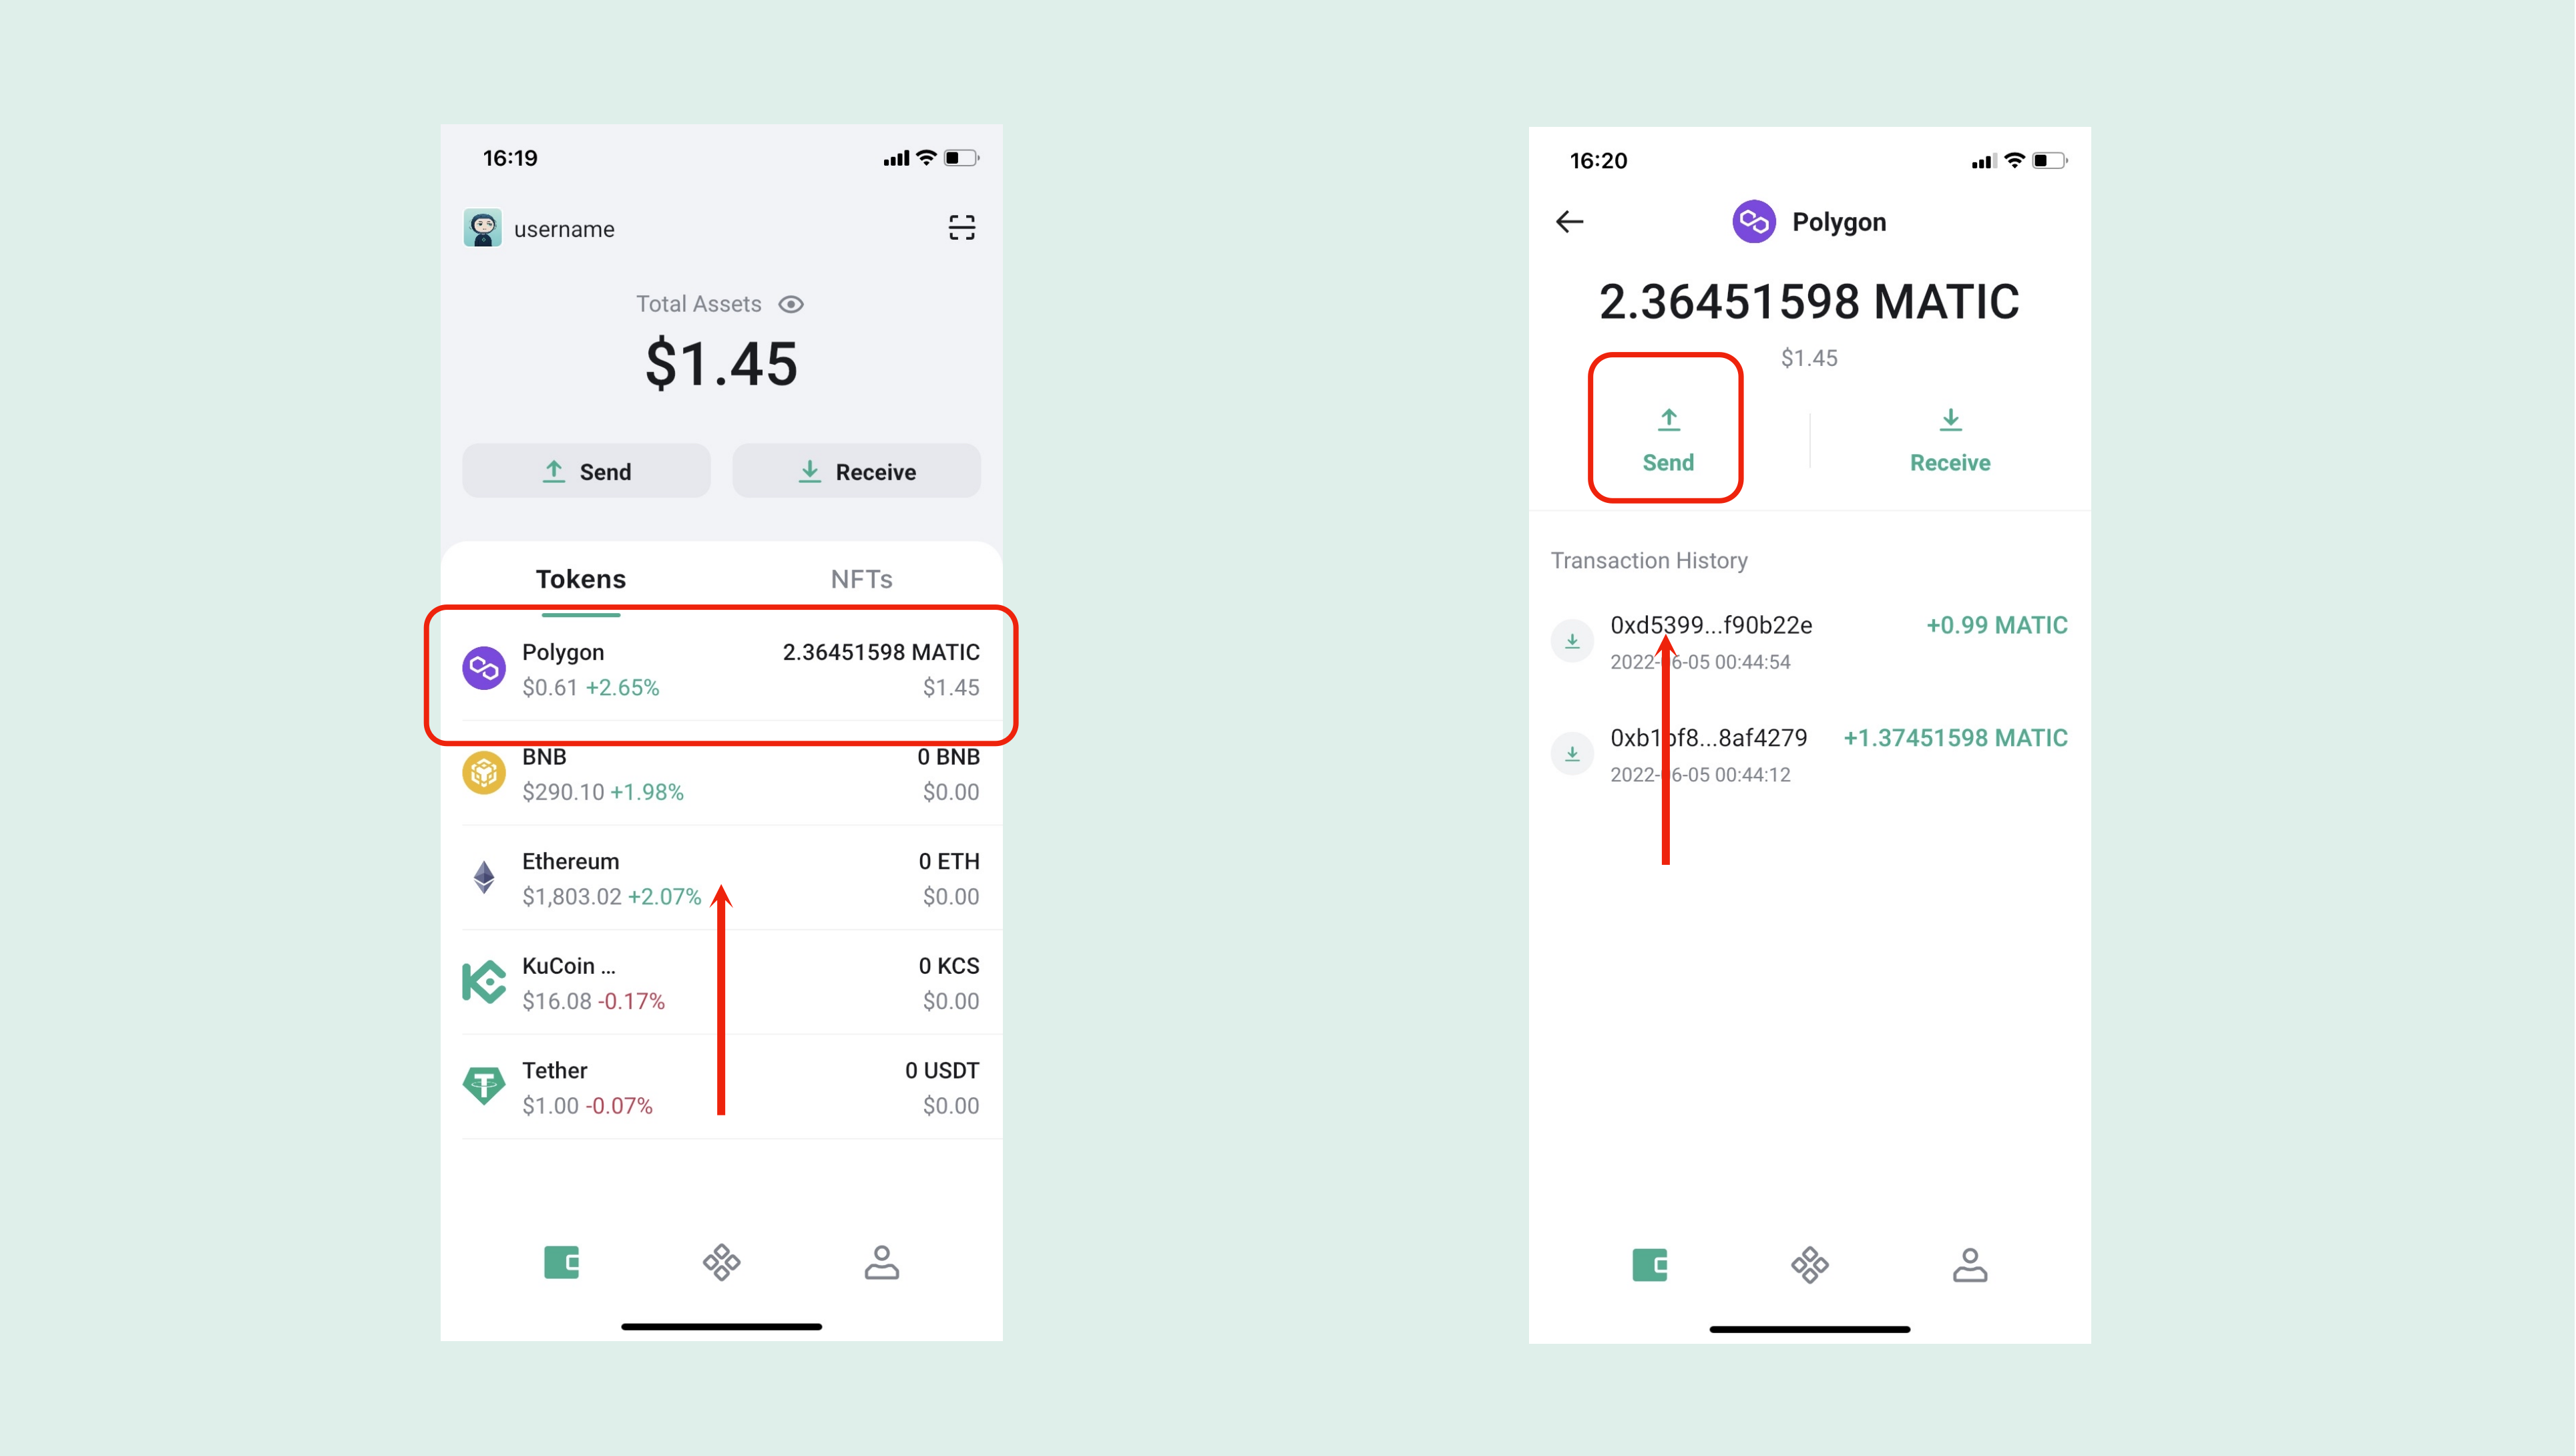Select NFTs tab on wallet screen

point(861,578)
